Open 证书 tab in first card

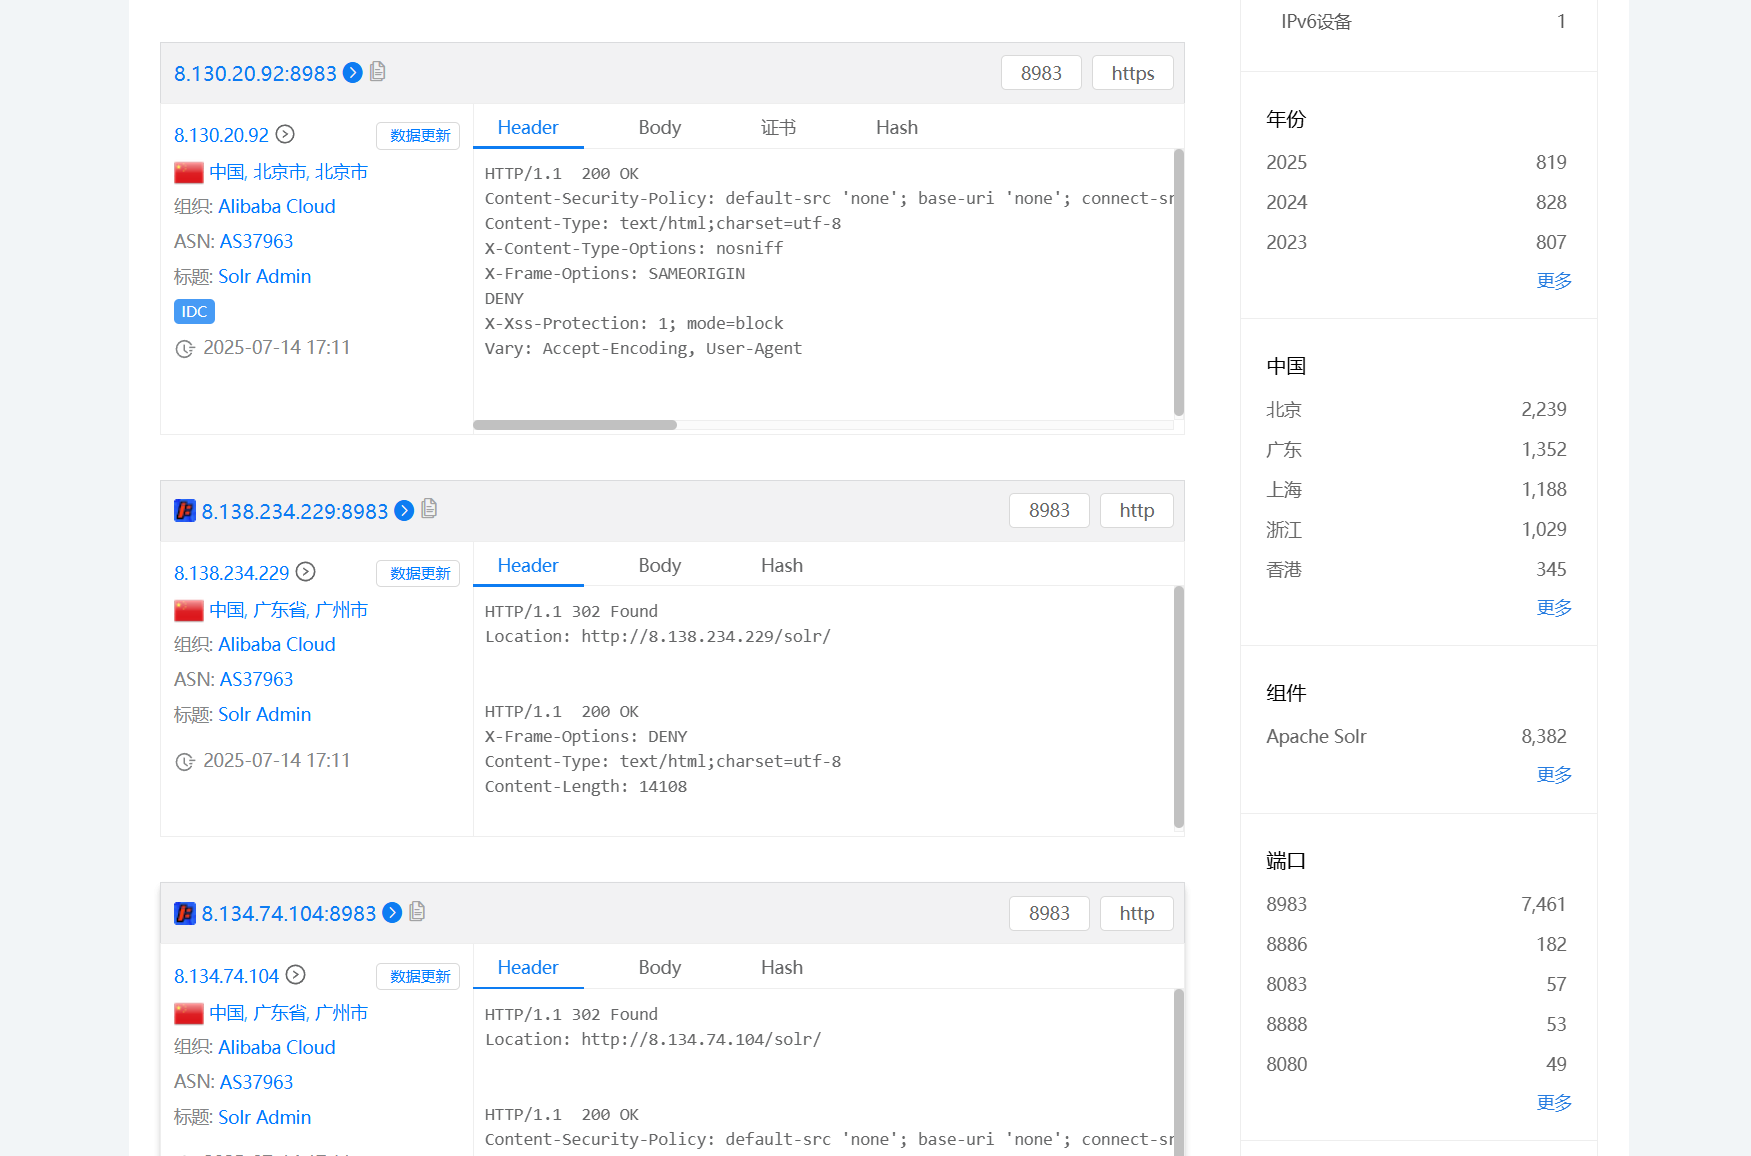[778, 128]
